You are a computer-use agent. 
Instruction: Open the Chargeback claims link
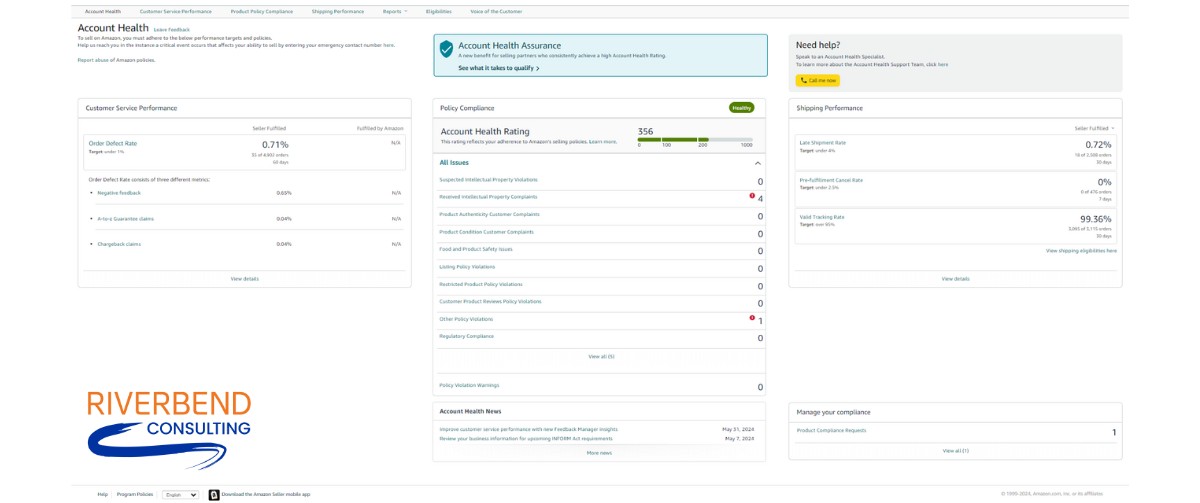click(x=119, y=244)
